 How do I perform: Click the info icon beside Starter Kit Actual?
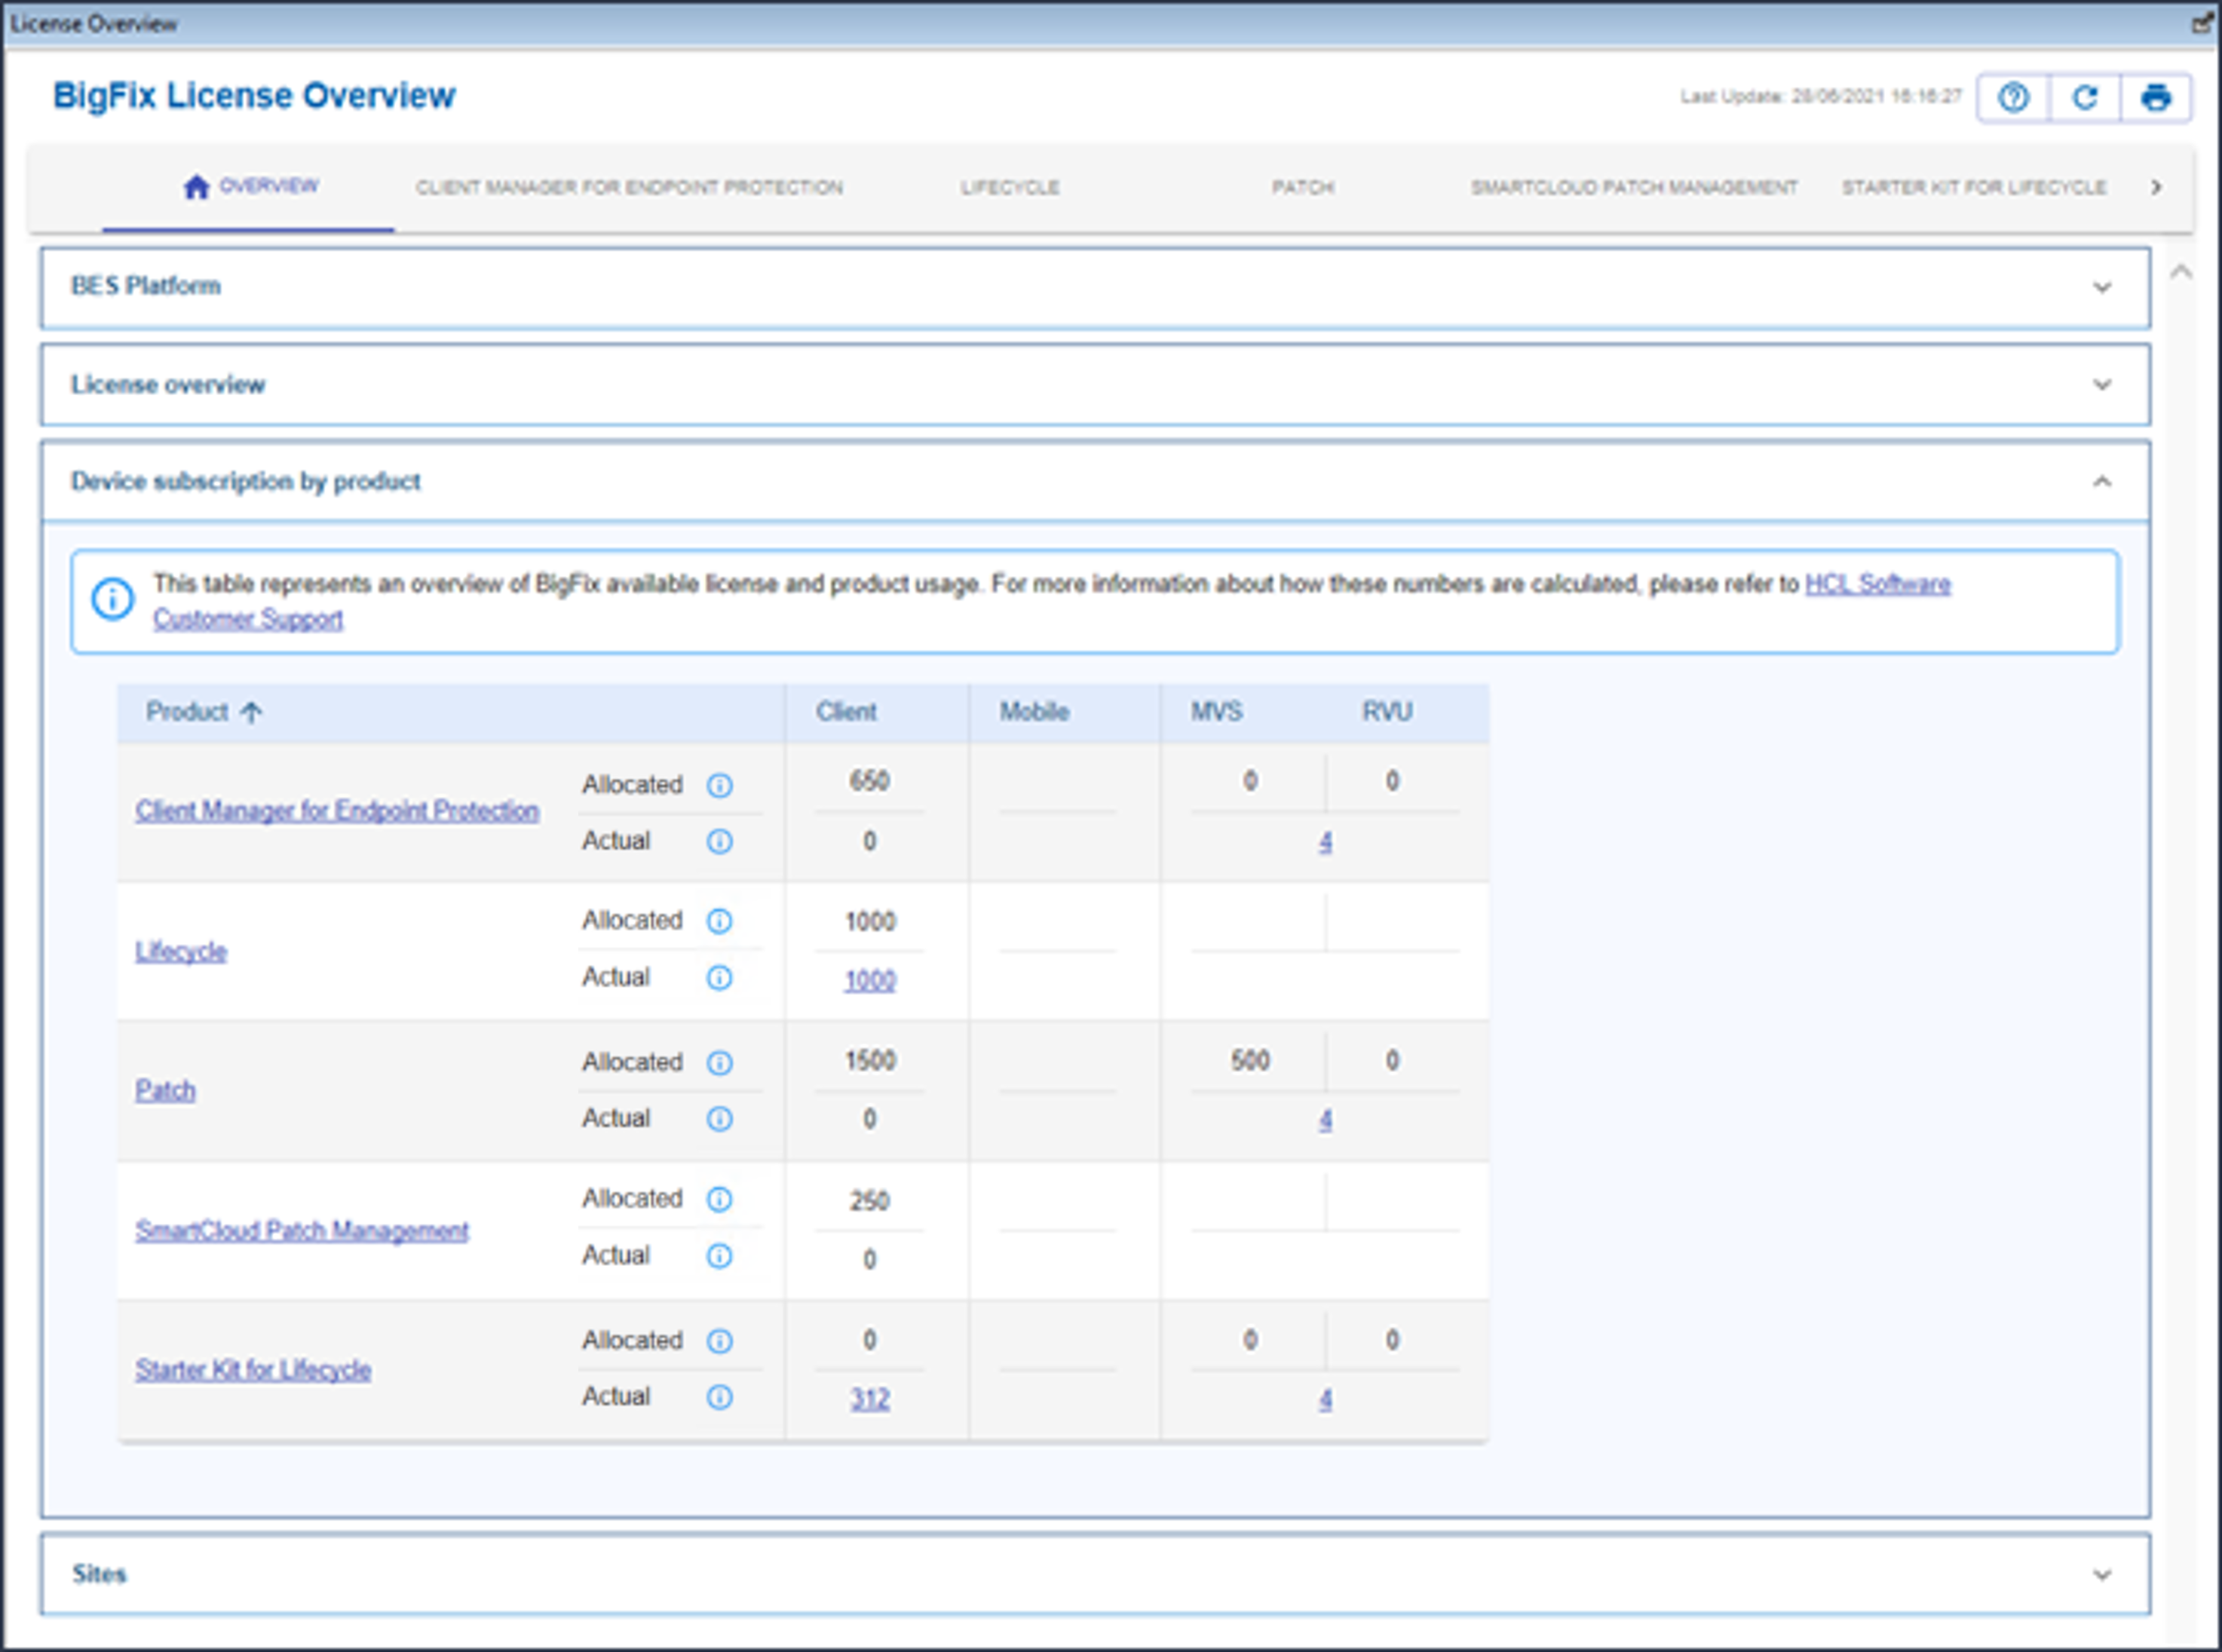719,1397
